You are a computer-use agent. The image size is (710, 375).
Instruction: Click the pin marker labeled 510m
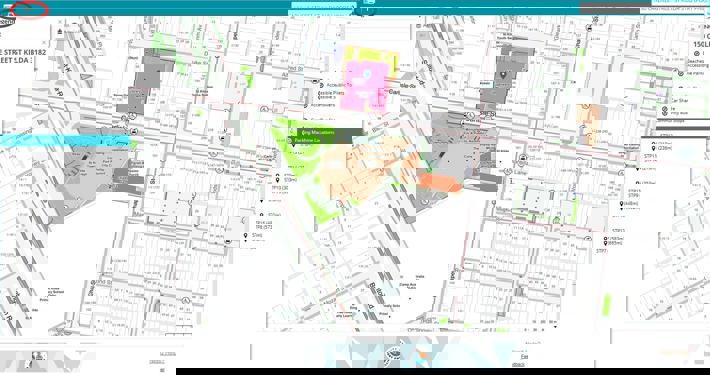pos(278,180)
